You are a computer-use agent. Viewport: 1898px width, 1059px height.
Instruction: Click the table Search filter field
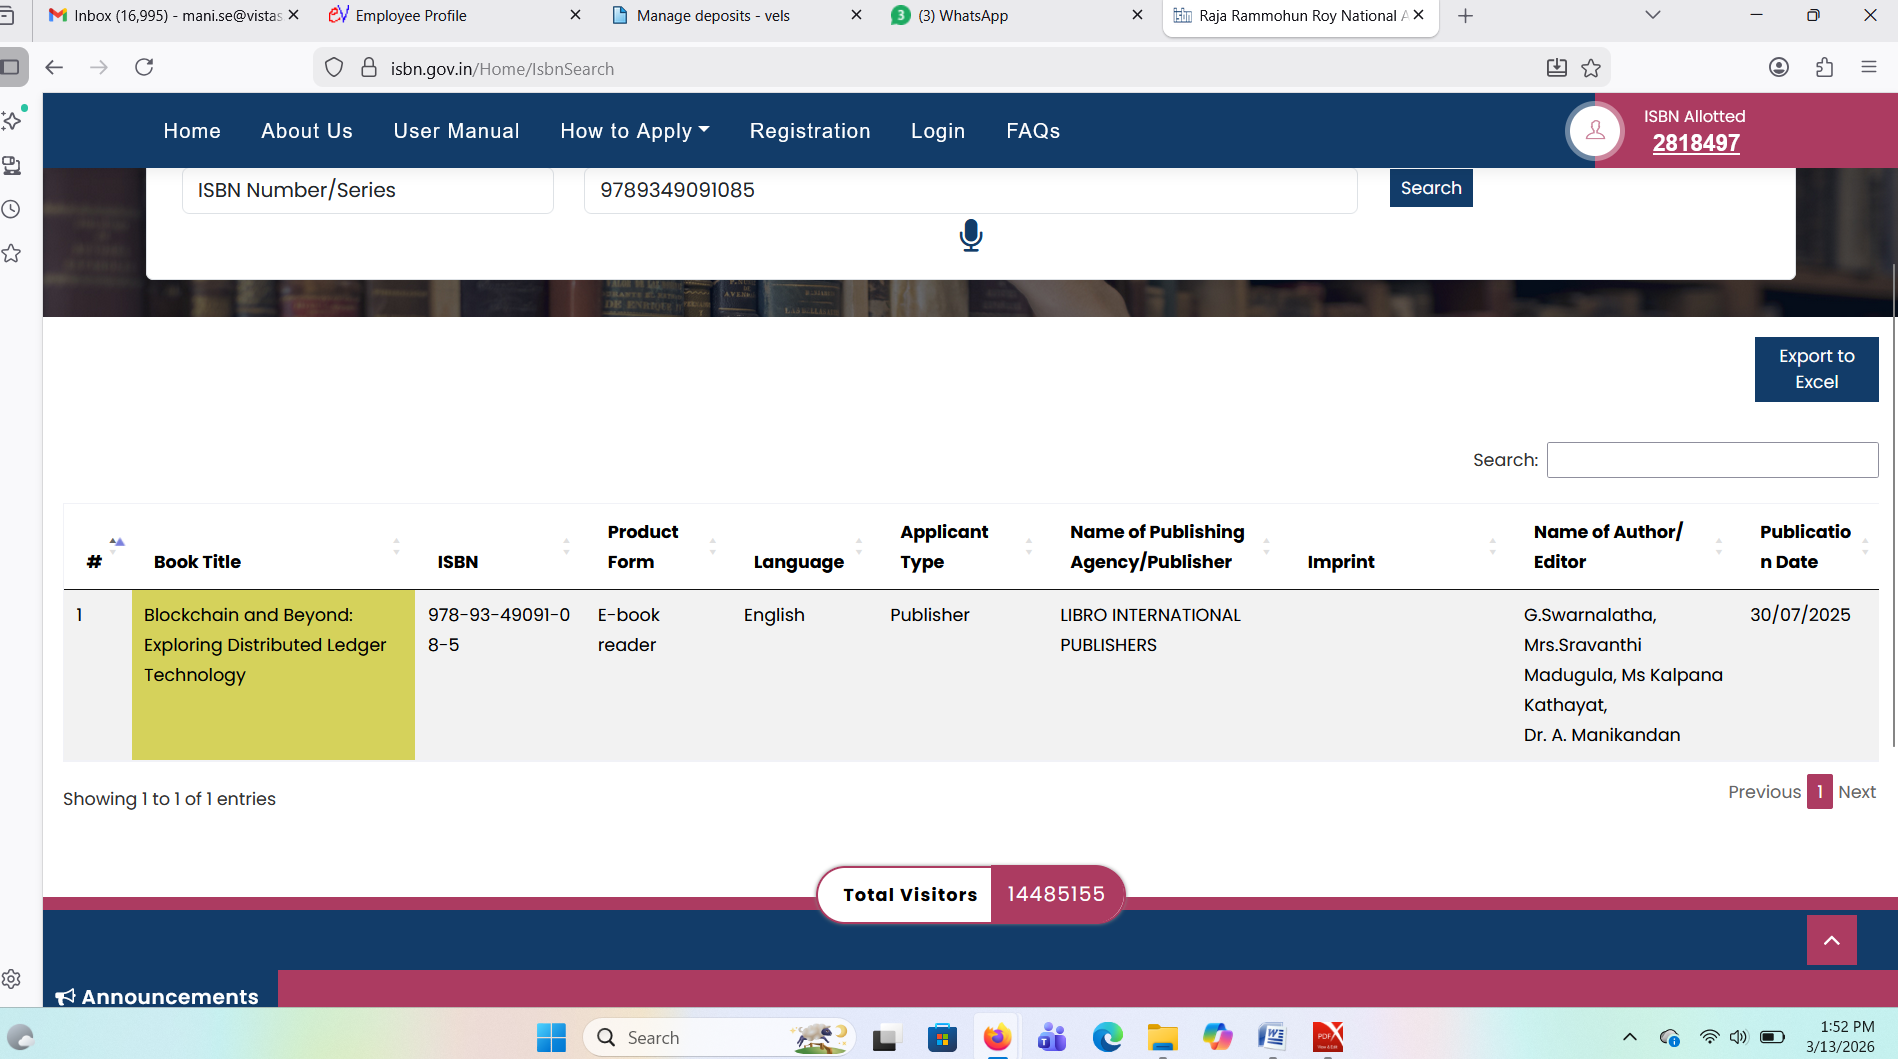[1711, 460]
